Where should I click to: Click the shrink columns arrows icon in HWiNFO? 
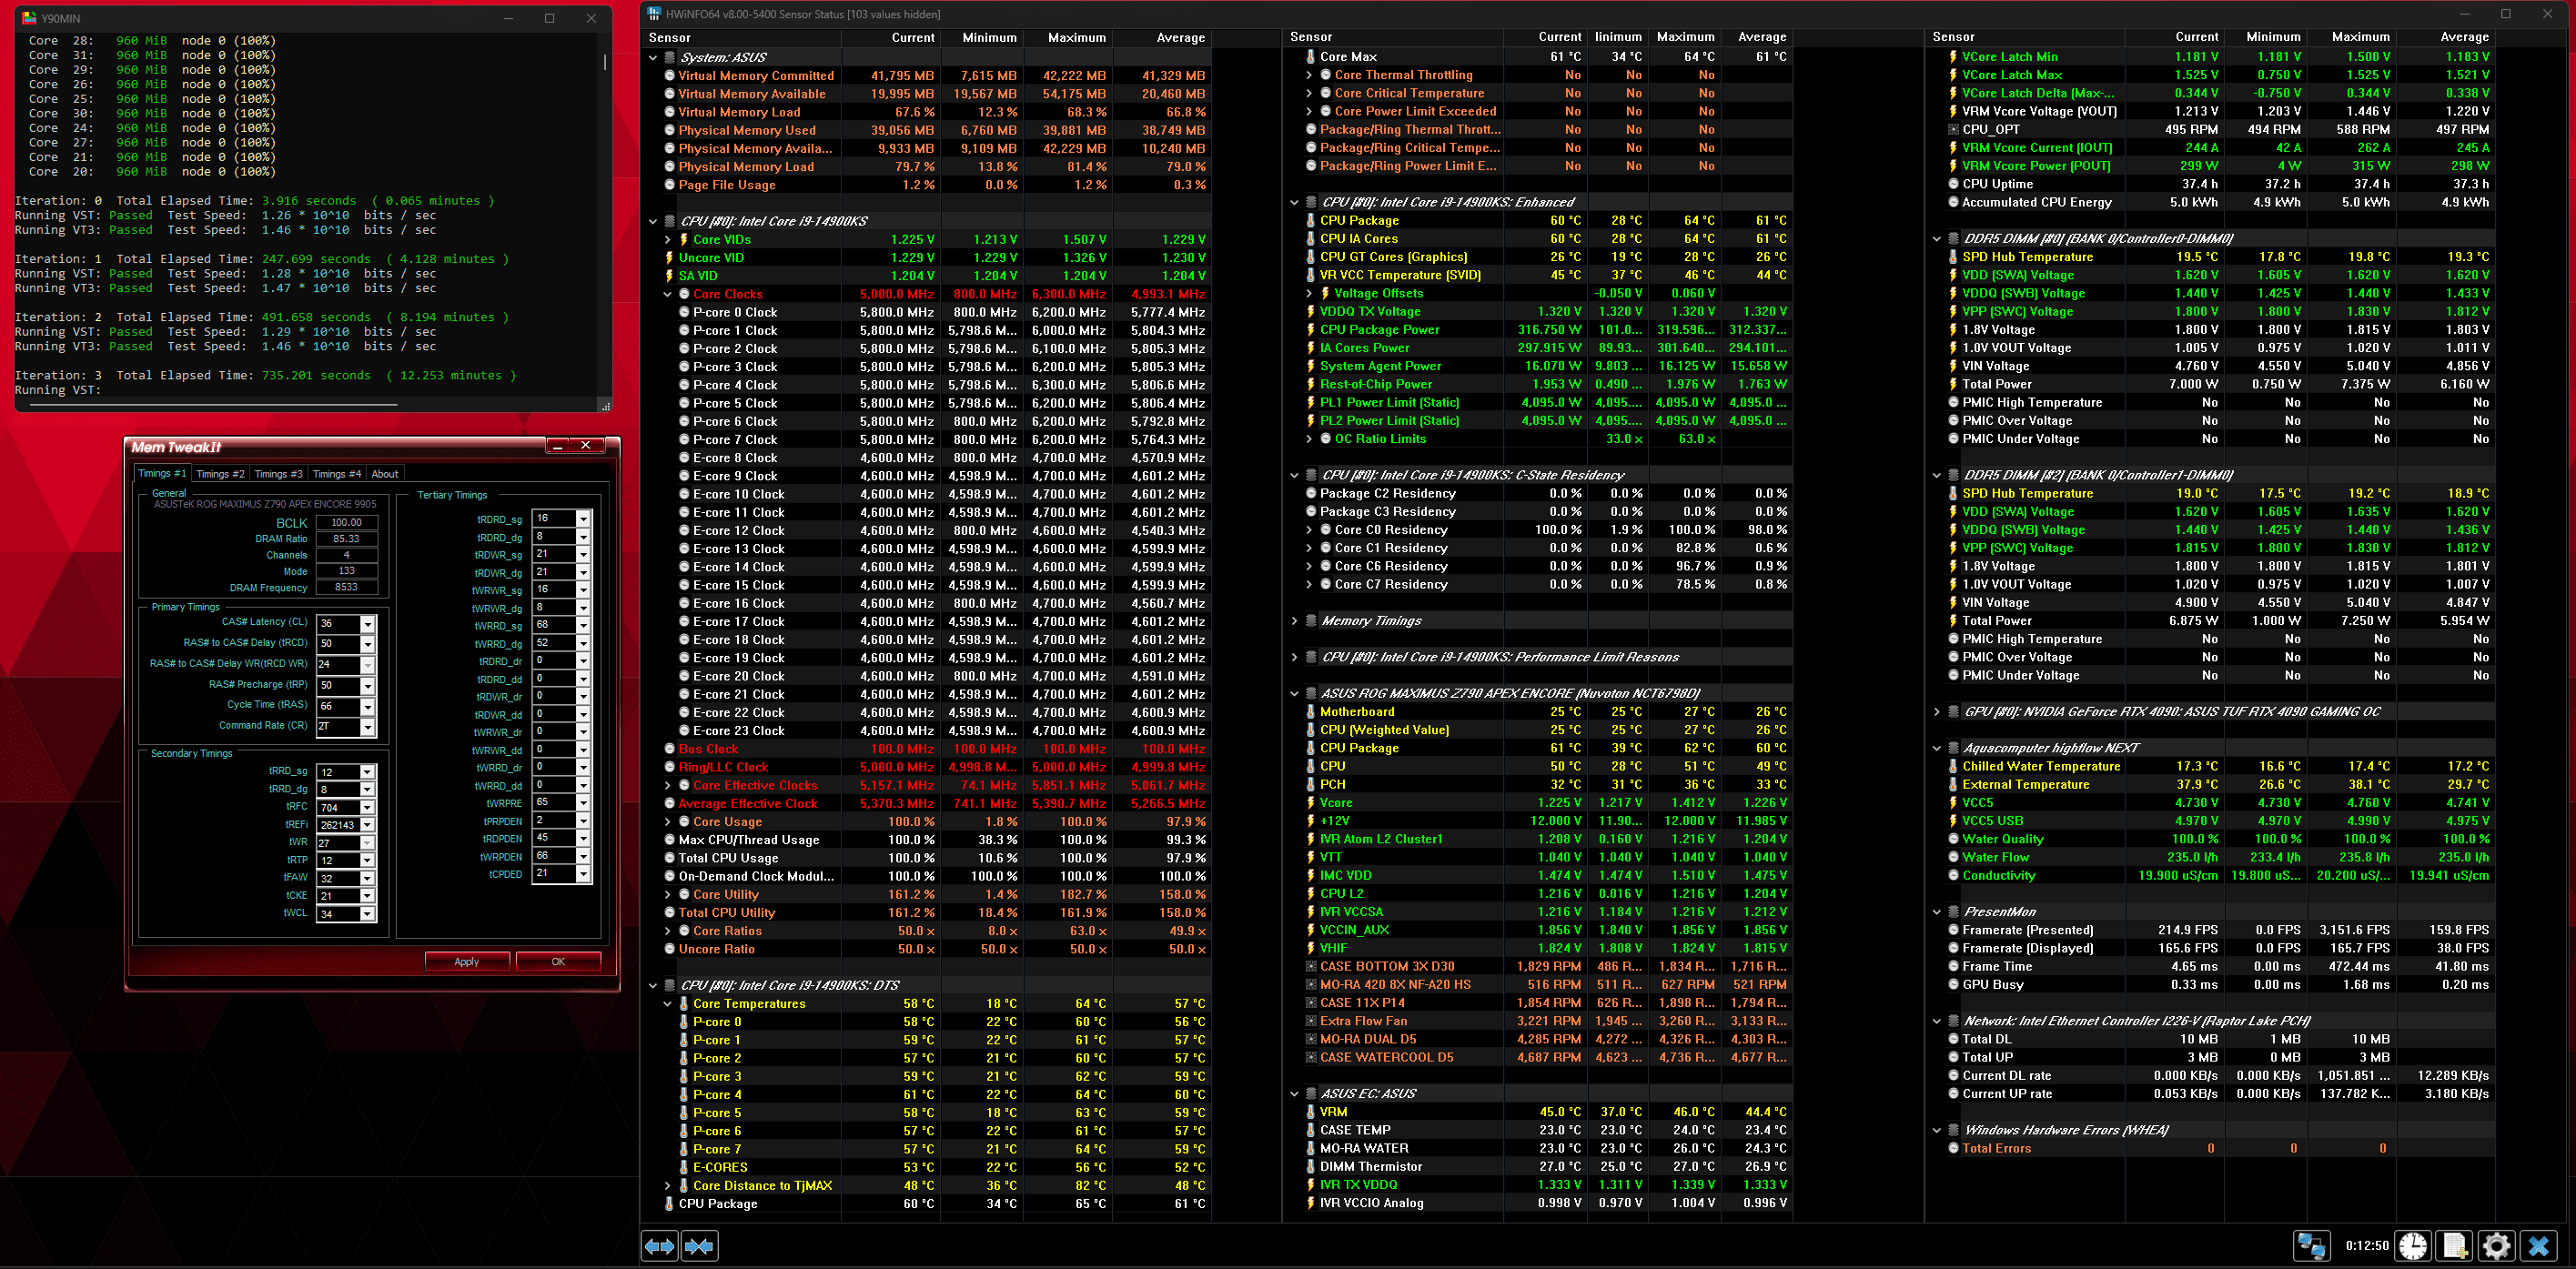(x=699, y=1246)
